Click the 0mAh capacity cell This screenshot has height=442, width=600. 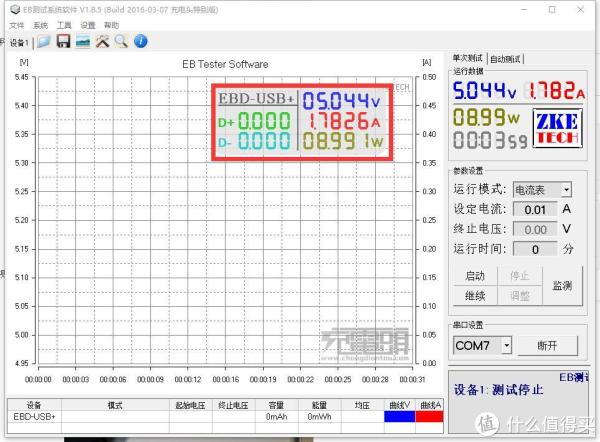(276, 416)
